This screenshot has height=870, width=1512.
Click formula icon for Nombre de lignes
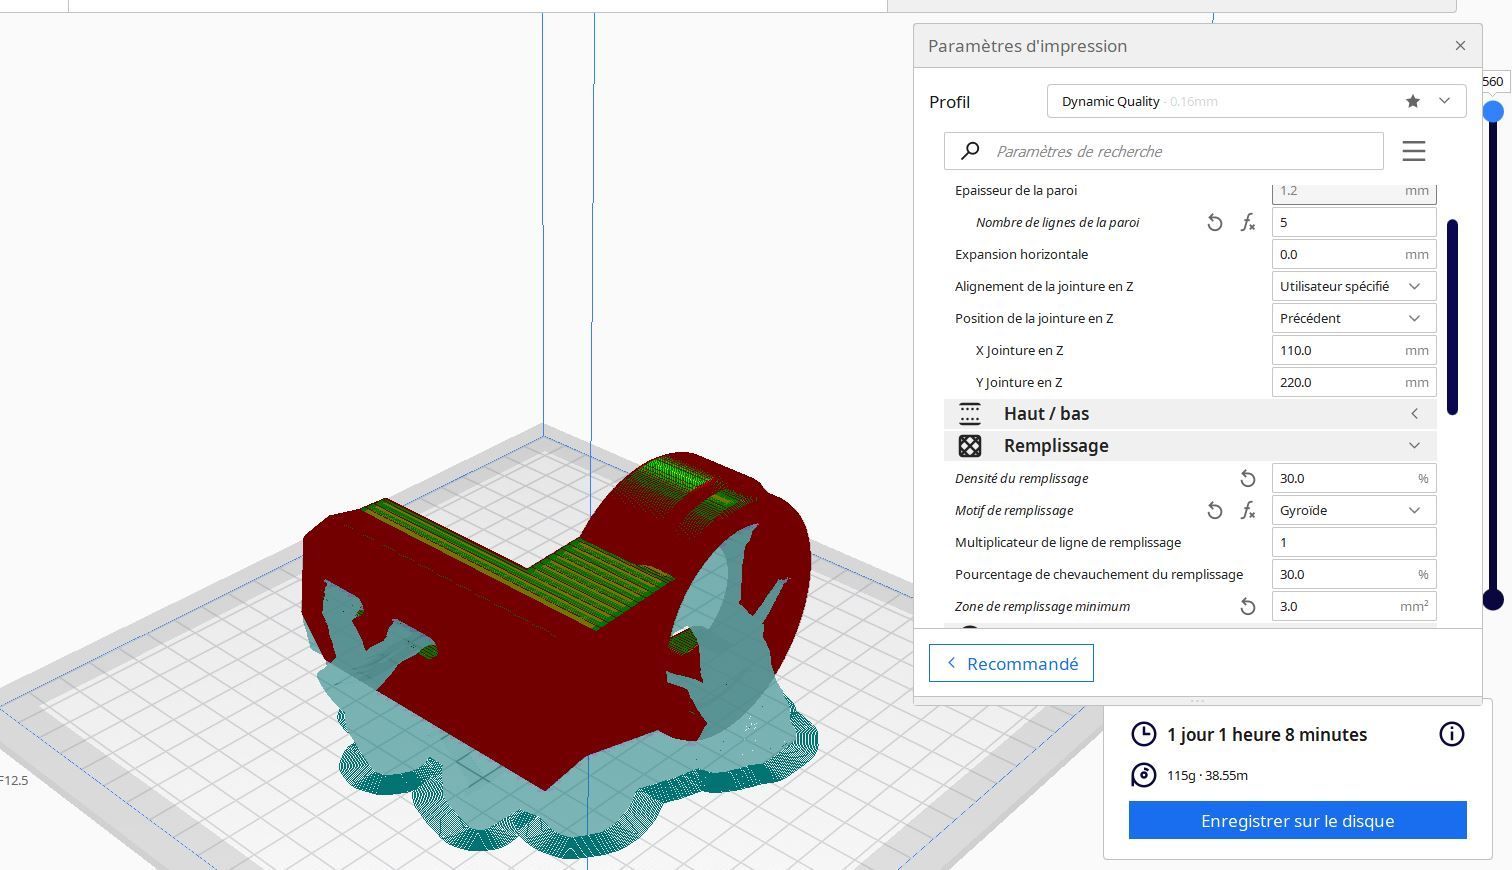pyautogui.click(x=1248, y=223)
